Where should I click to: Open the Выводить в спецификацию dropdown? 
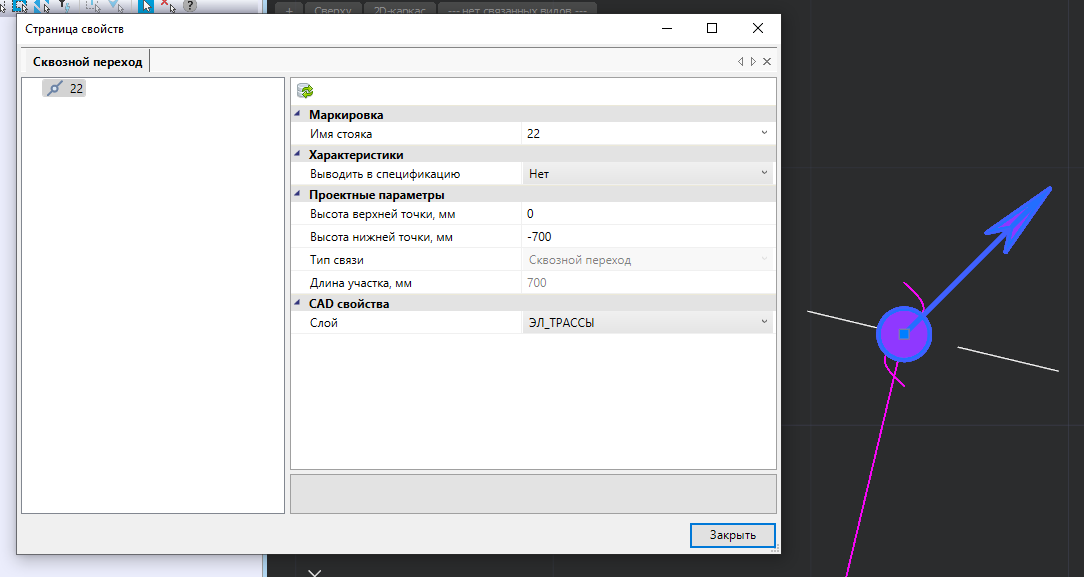(x=764, y=173)
